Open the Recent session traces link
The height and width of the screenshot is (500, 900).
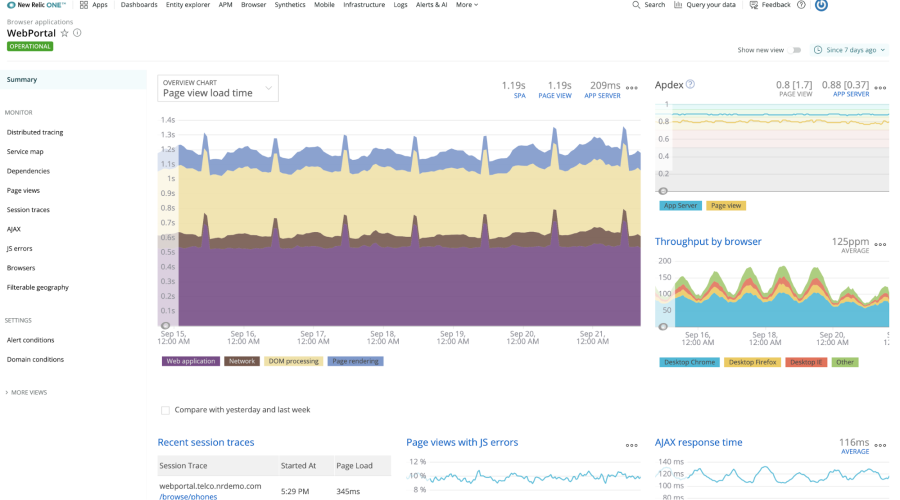click(x=206, y=442)
